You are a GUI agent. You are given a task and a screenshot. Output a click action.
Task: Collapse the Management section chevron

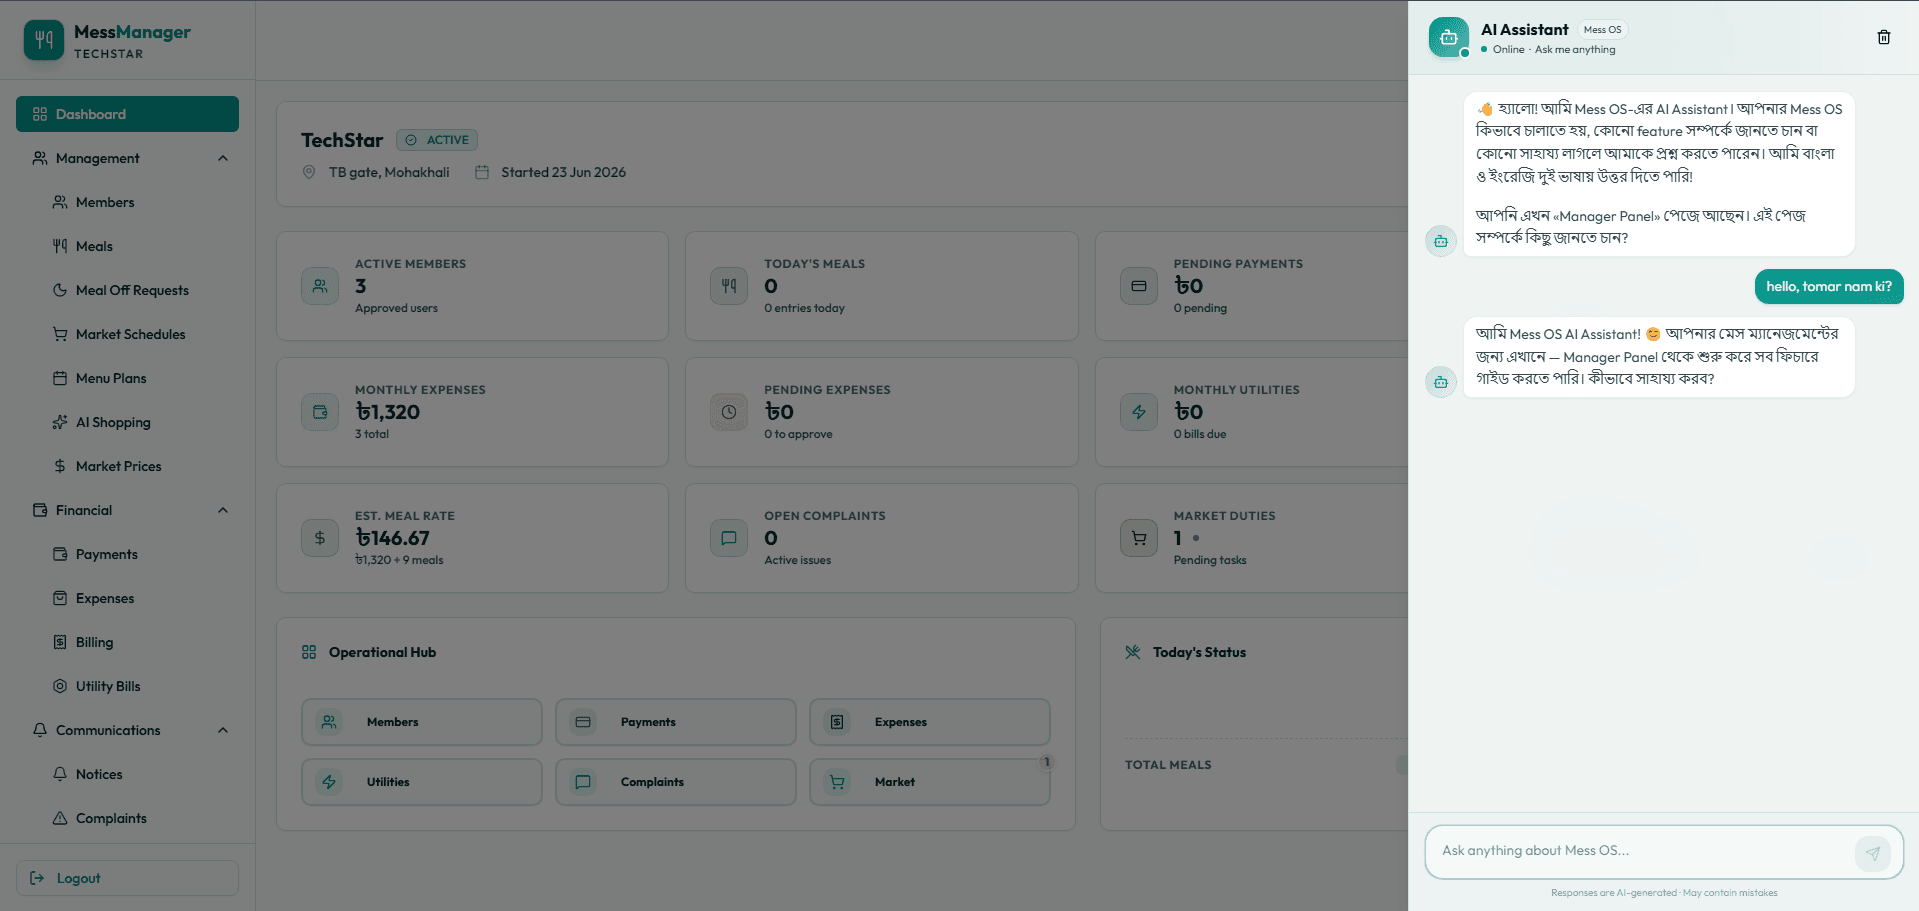pyautogui.click(x=223, y=158)
